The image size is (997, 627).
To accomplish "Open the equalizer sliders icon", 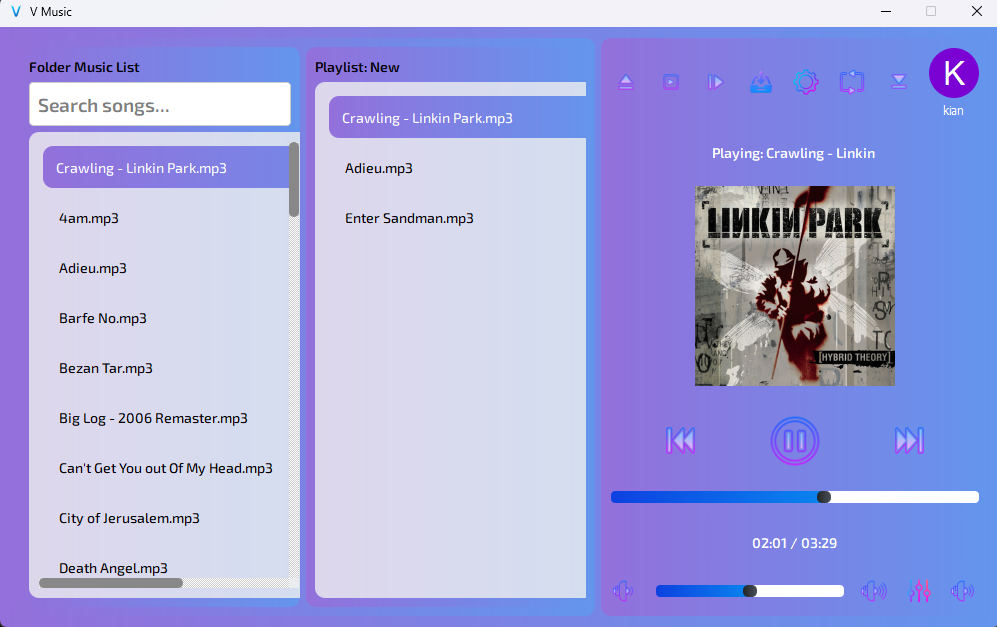I will point(919,591).
